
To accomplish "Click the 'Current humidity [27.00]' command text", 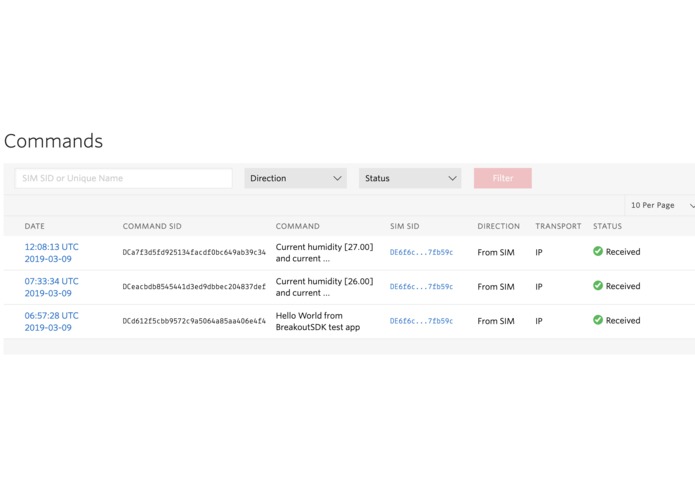I will [x=324, y=253].
